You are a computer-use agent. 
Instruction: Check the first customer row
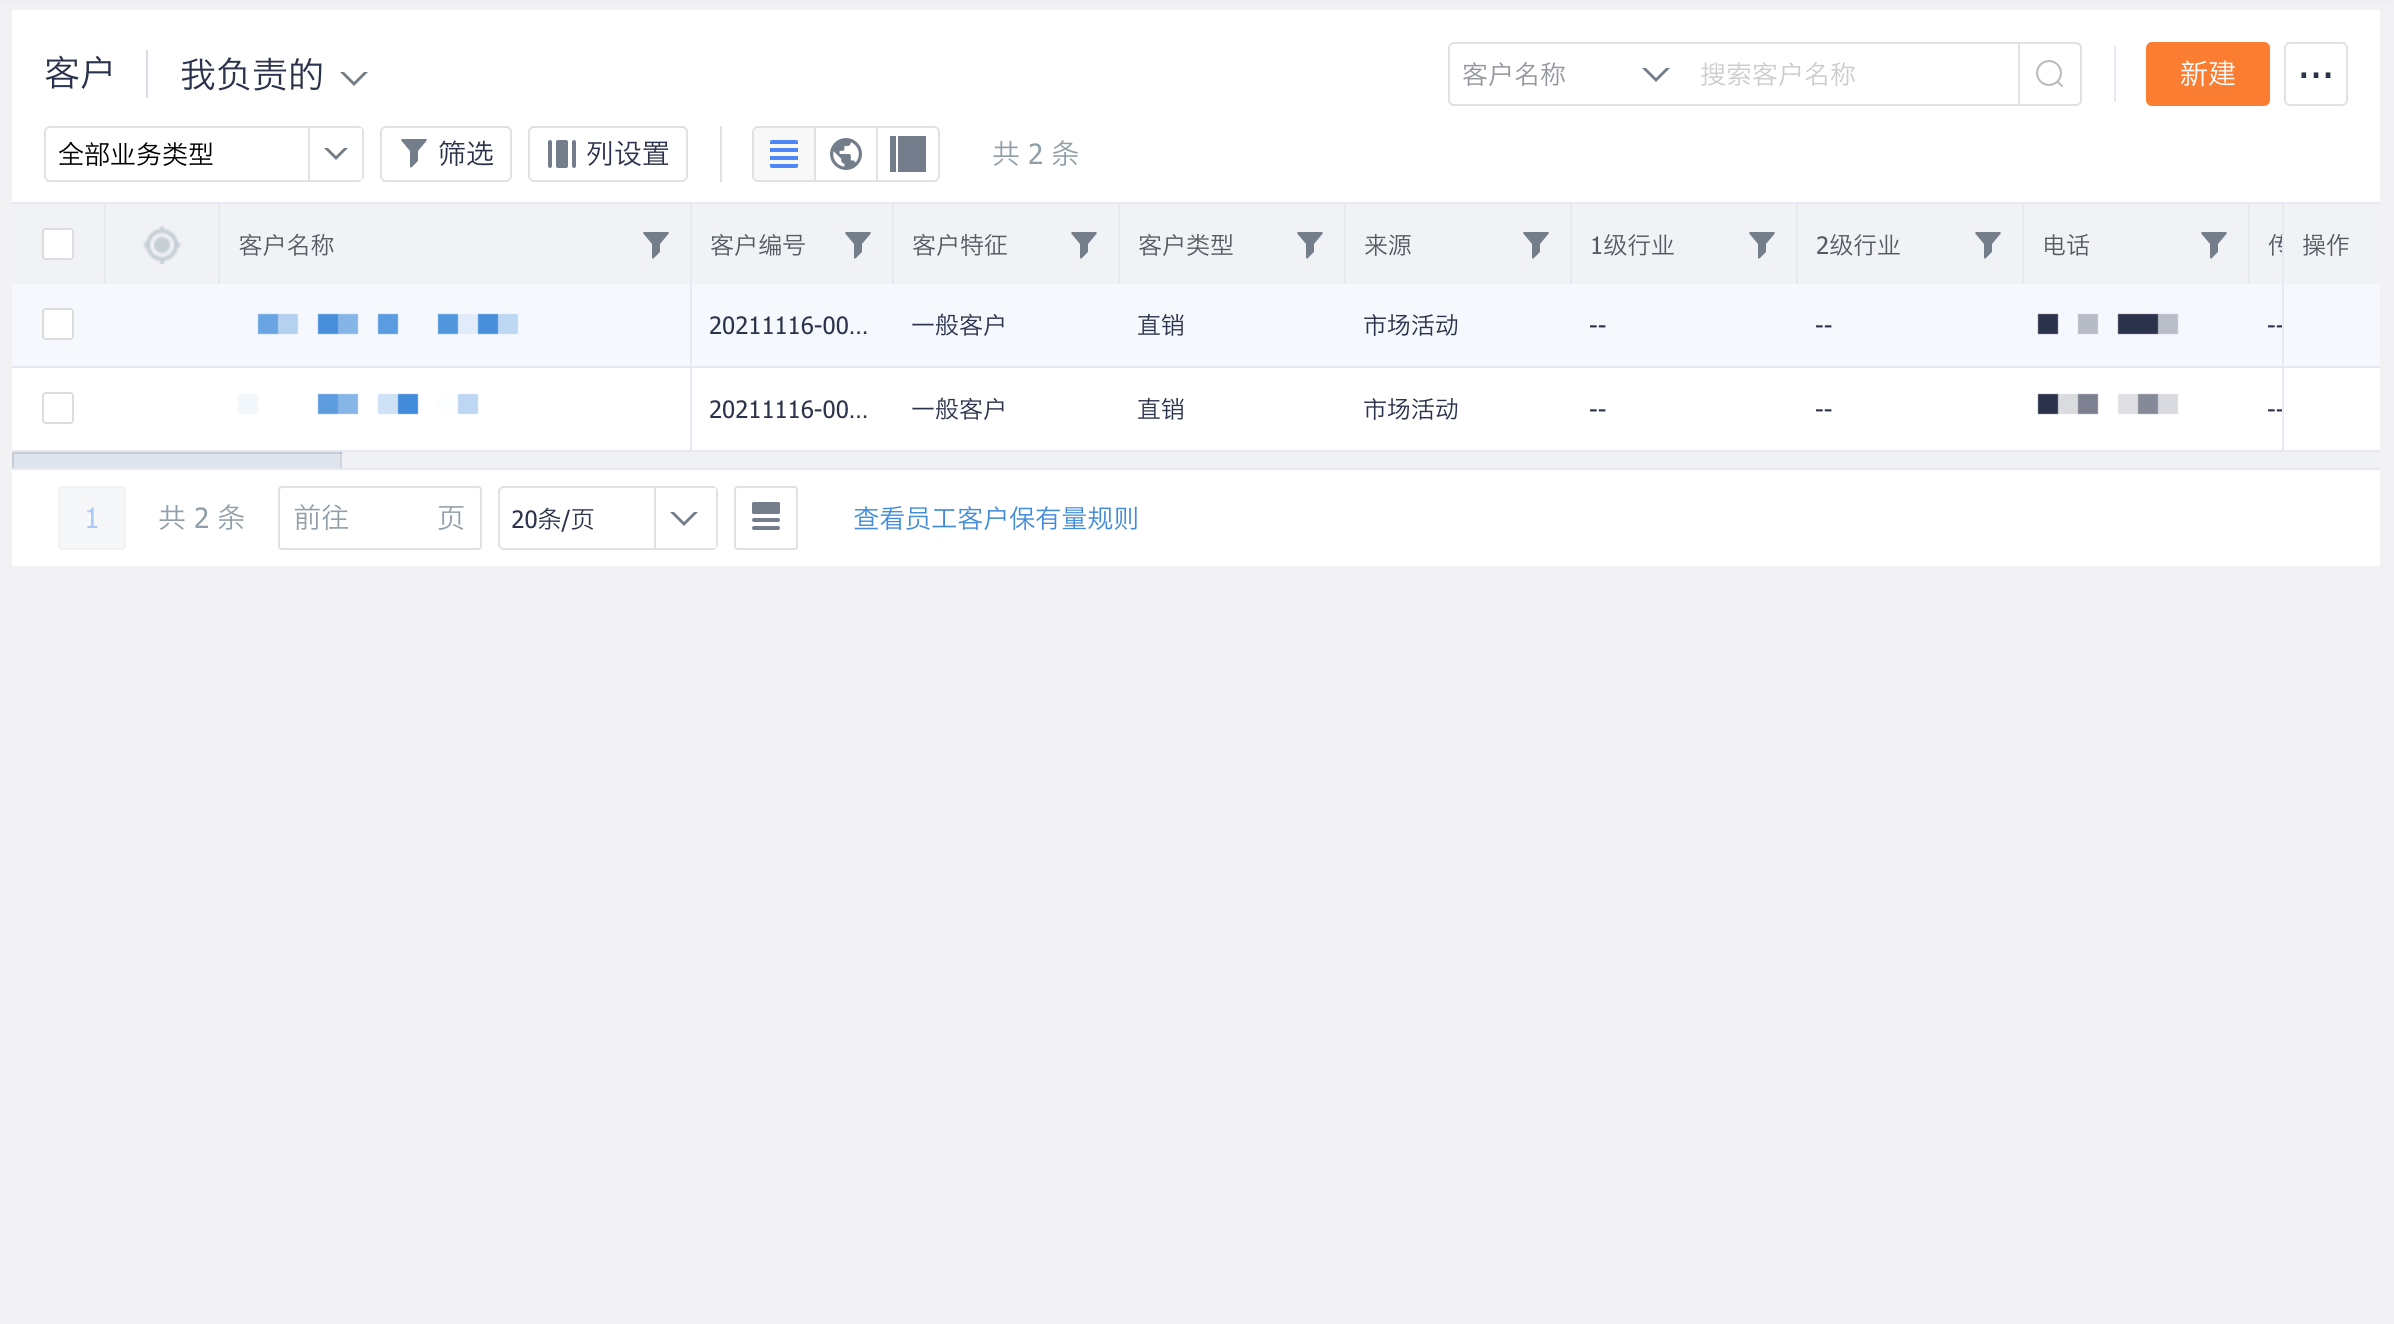click(x=57, y=324)
